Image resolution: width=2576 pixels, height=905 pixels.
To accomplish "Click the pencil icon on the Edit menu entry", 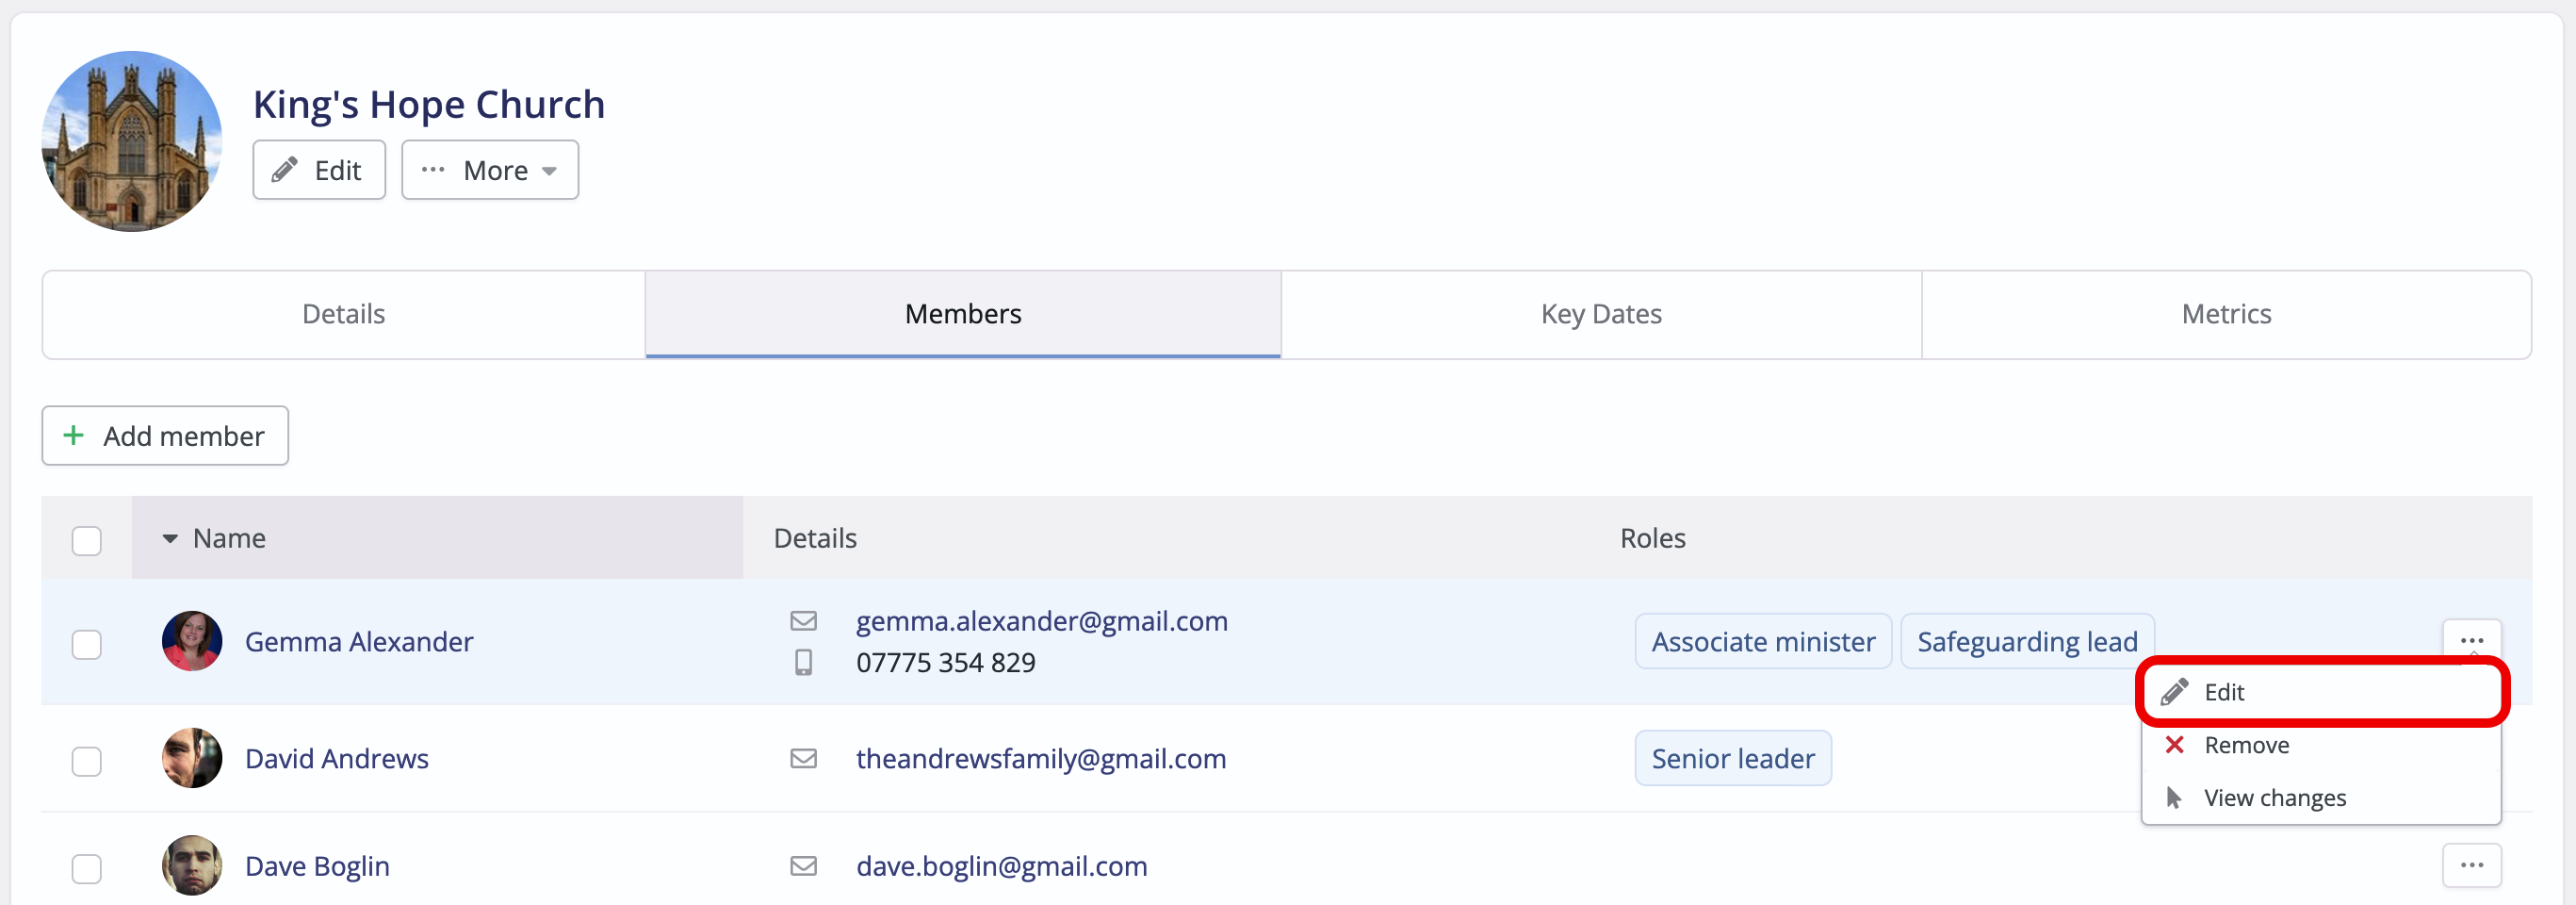I will 2173,691.
